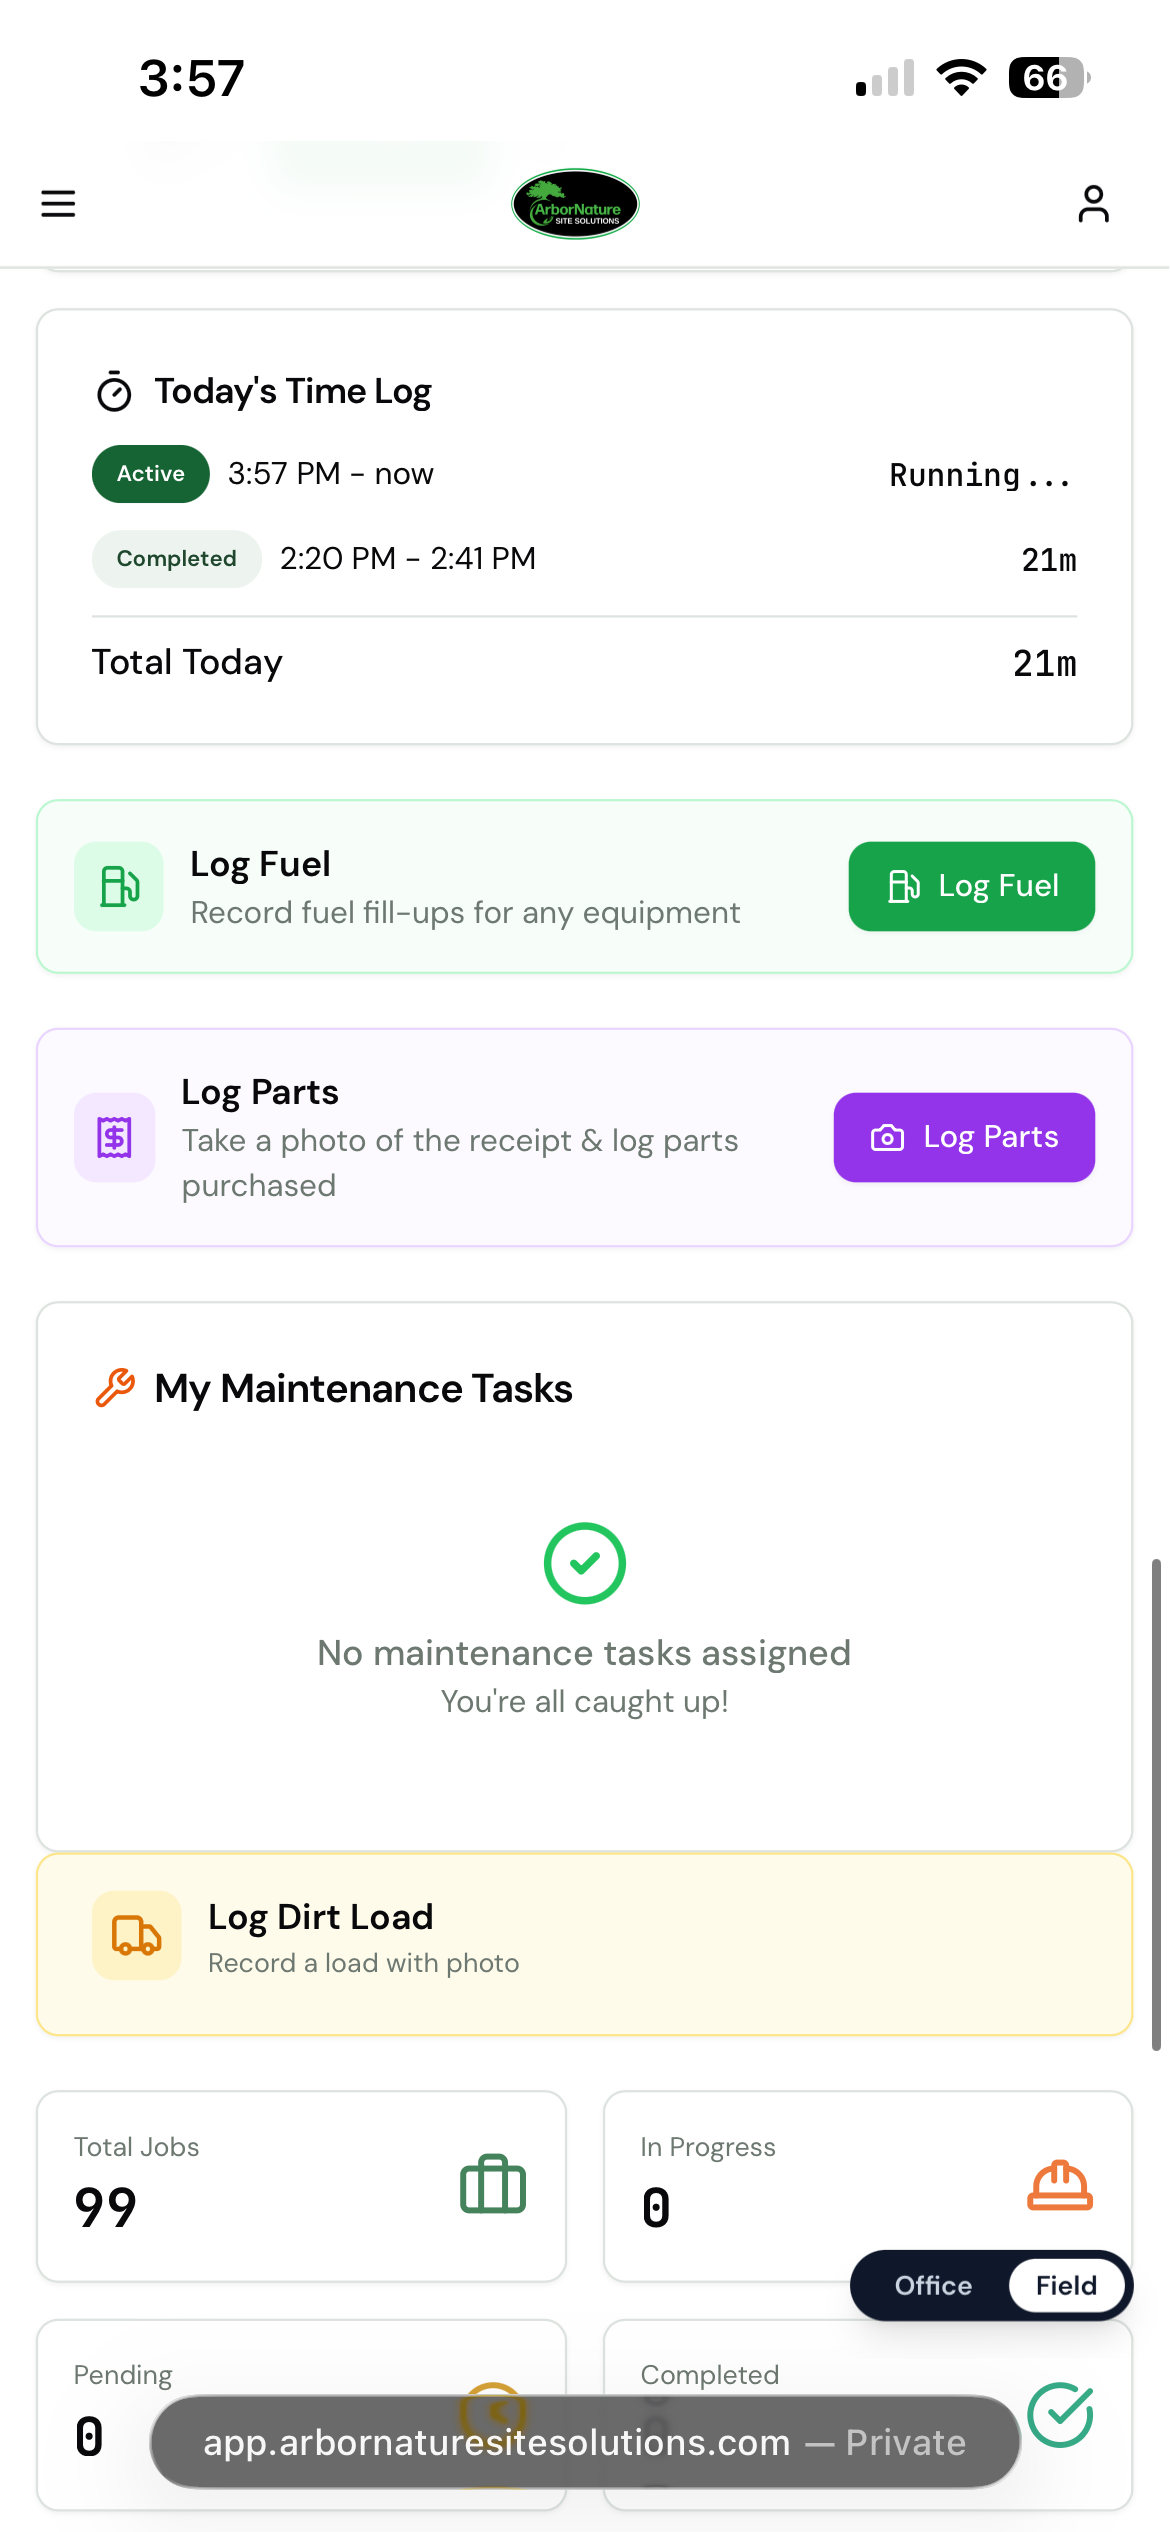Open the Total Jobs 99 card

[x=302, y=2186]
